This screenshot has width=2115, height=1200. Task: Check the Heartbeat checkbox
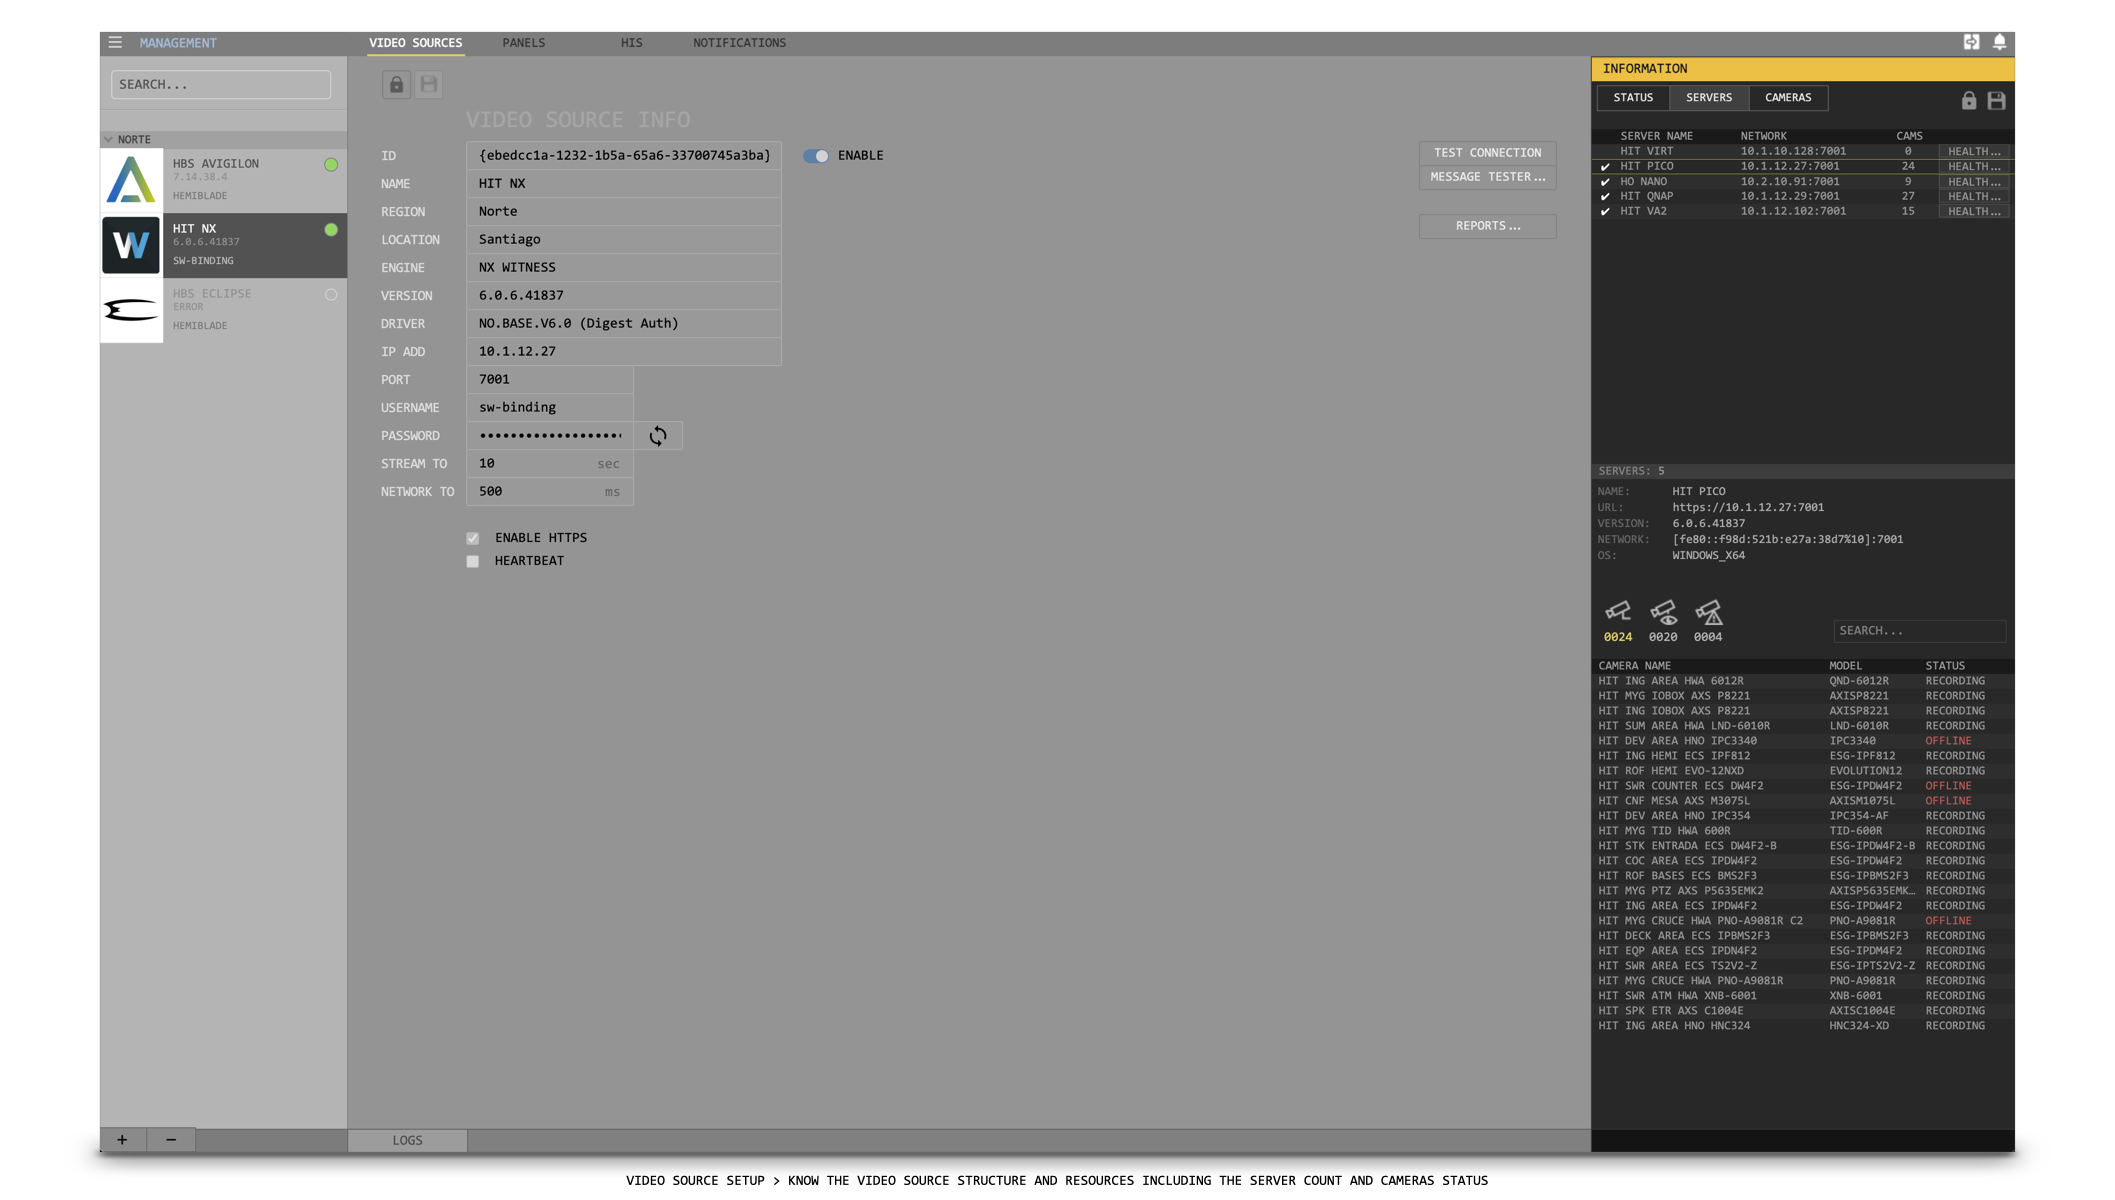pos(473,561)
